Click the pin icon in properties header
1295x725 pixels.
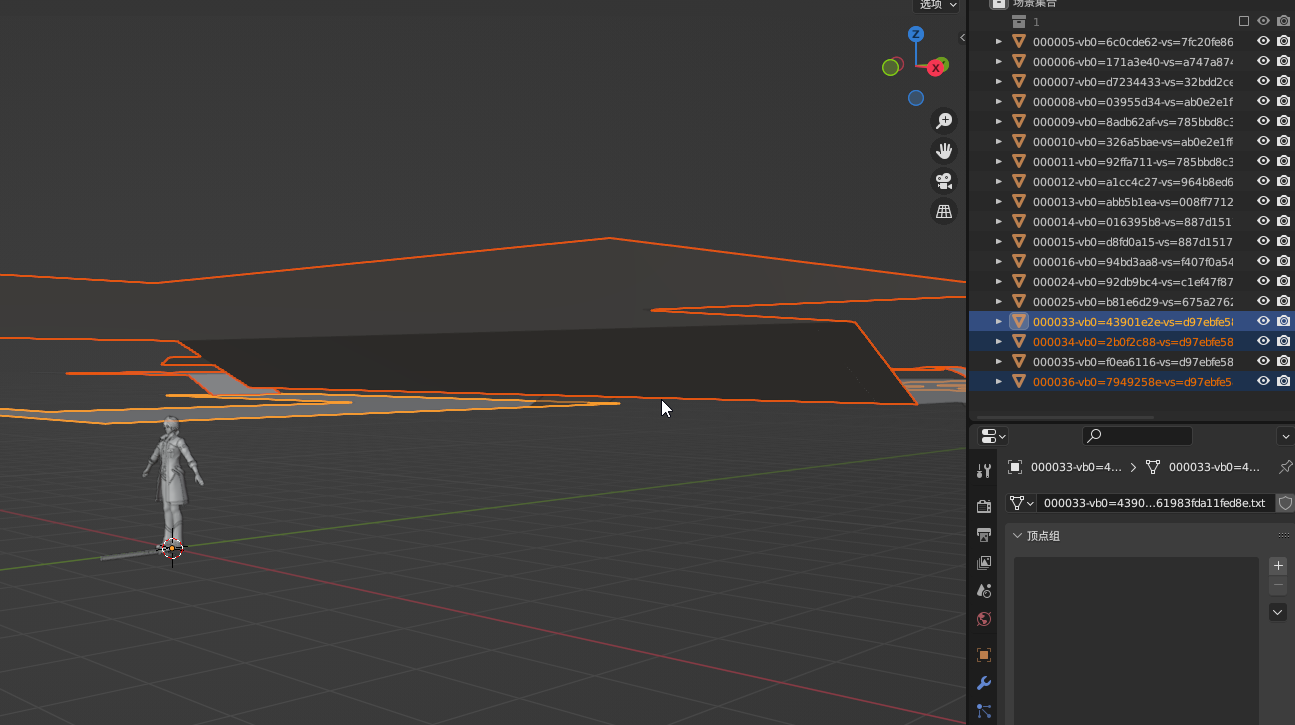[1285, 467]
